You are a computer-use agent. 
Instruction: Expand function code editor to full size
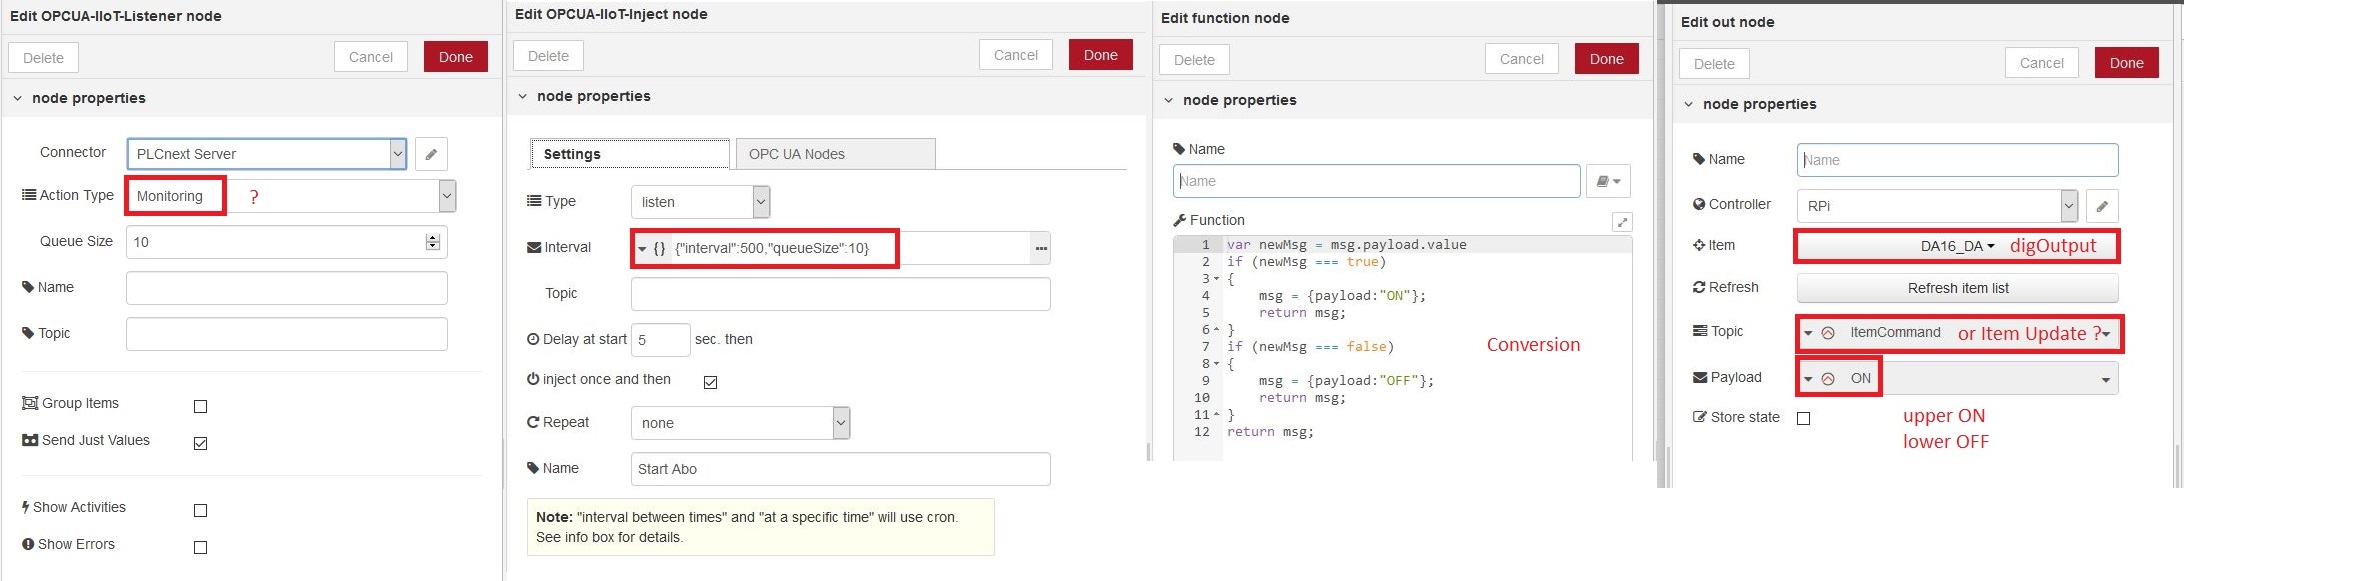(x=1622, y=222)
